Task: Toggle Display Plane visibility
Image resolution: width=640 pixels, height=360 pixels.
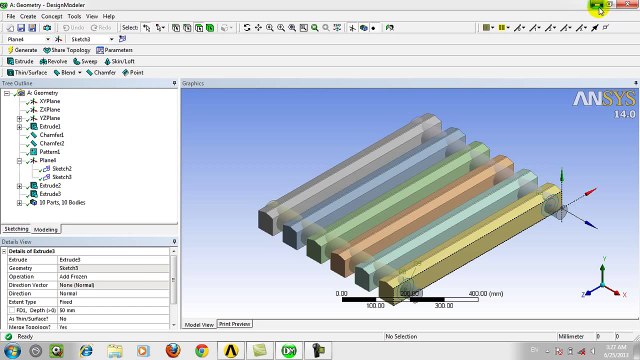Action: coord(352,28)
